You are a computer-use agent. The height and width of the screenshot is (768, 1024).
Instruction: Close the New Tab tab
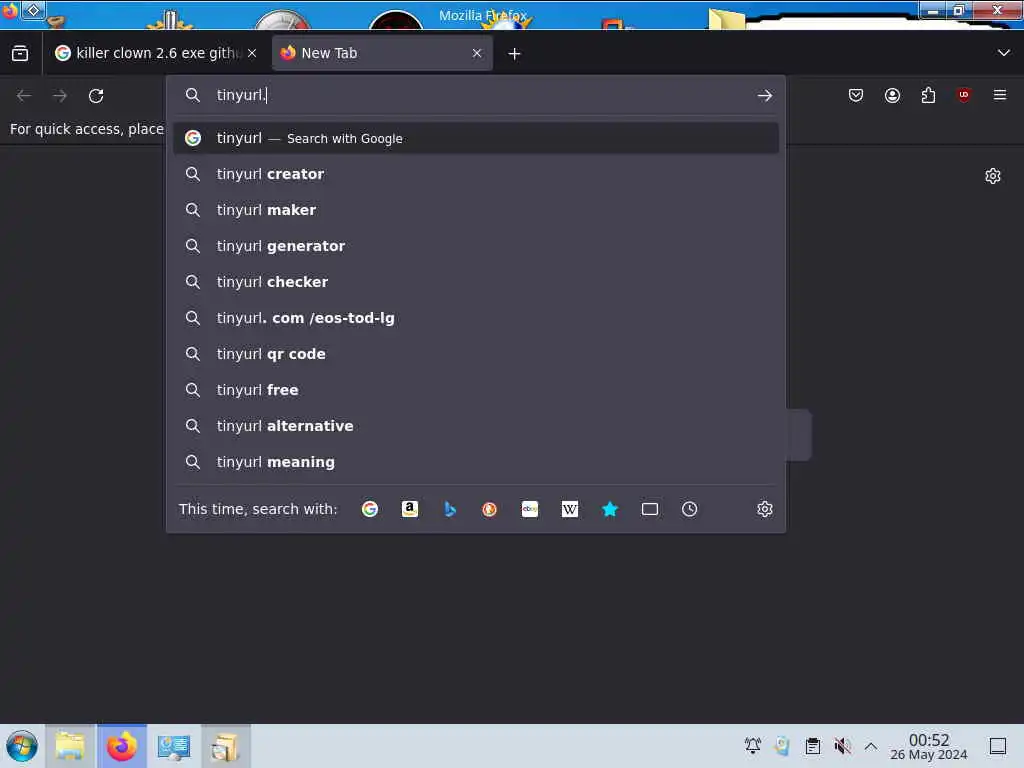[x=477, y=54]
